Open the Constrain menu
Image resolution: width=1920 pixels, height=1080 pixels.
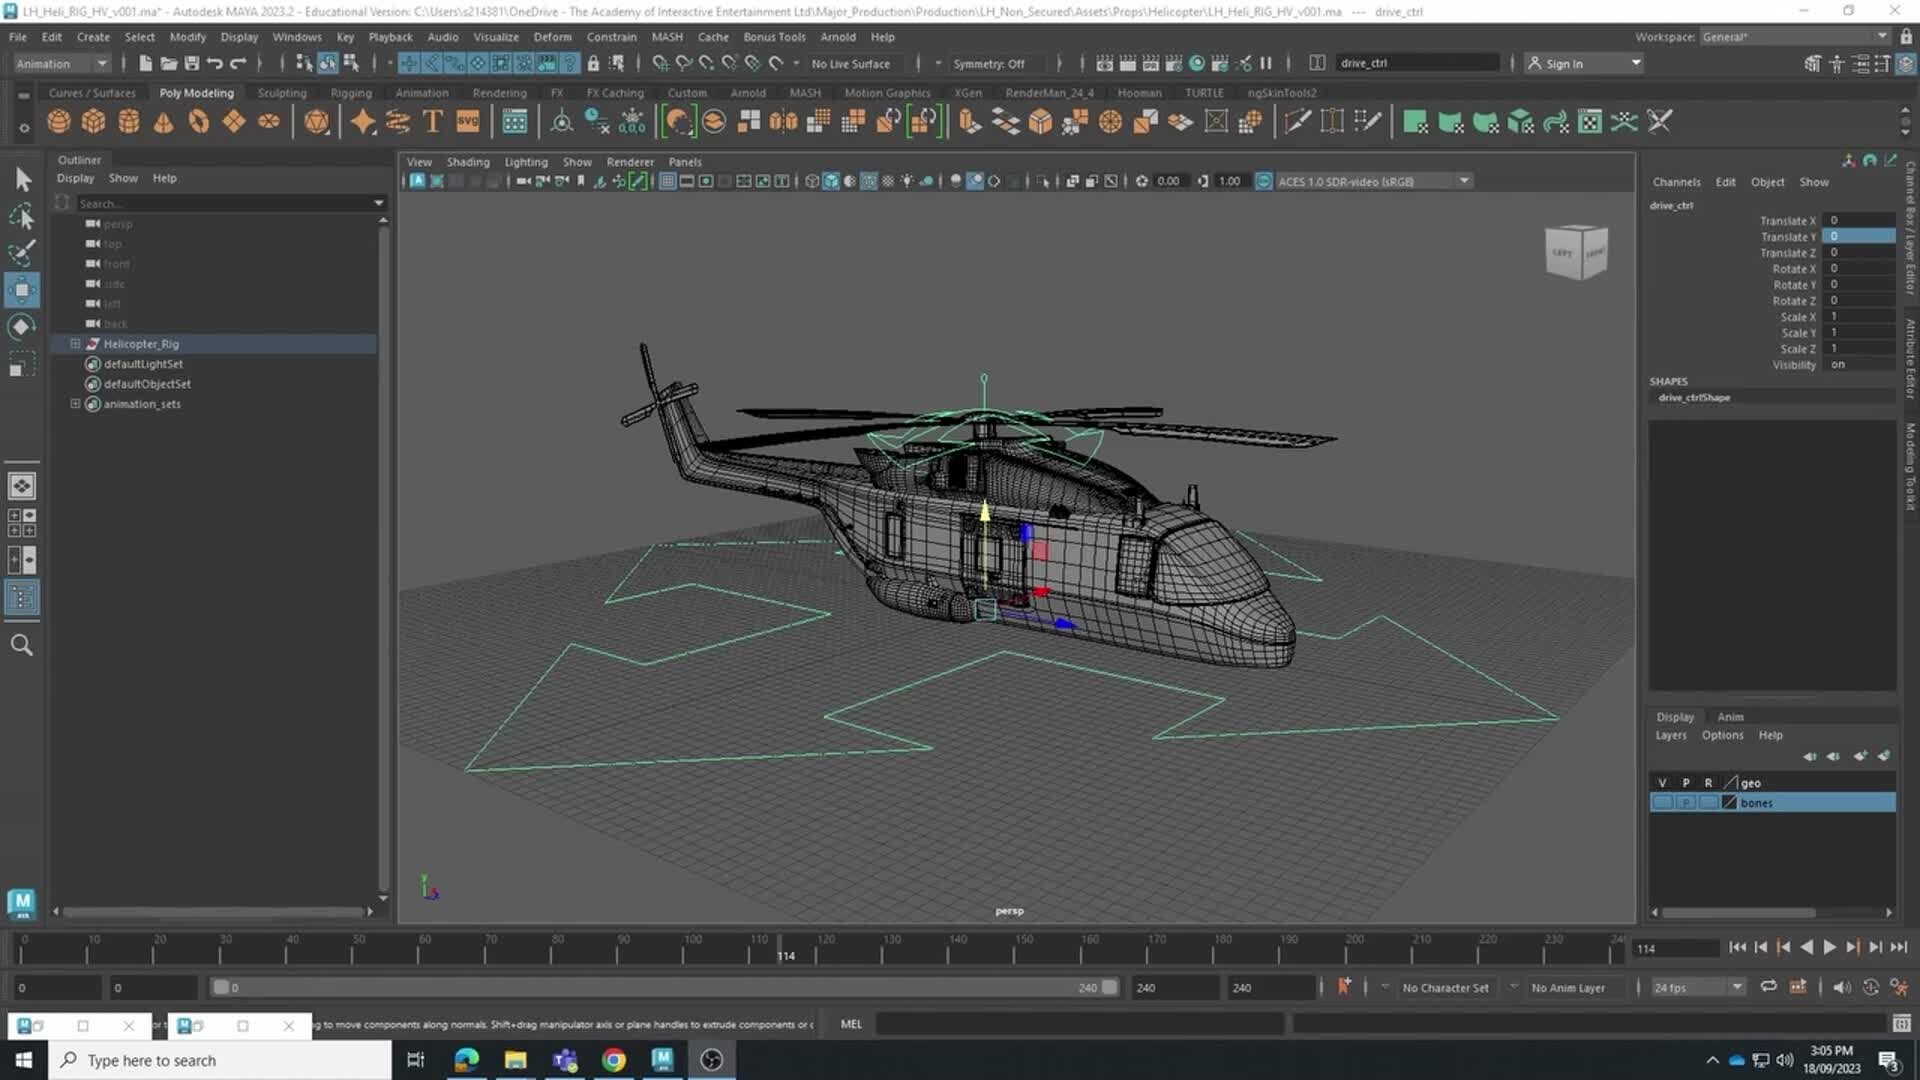tap(612, 37)
